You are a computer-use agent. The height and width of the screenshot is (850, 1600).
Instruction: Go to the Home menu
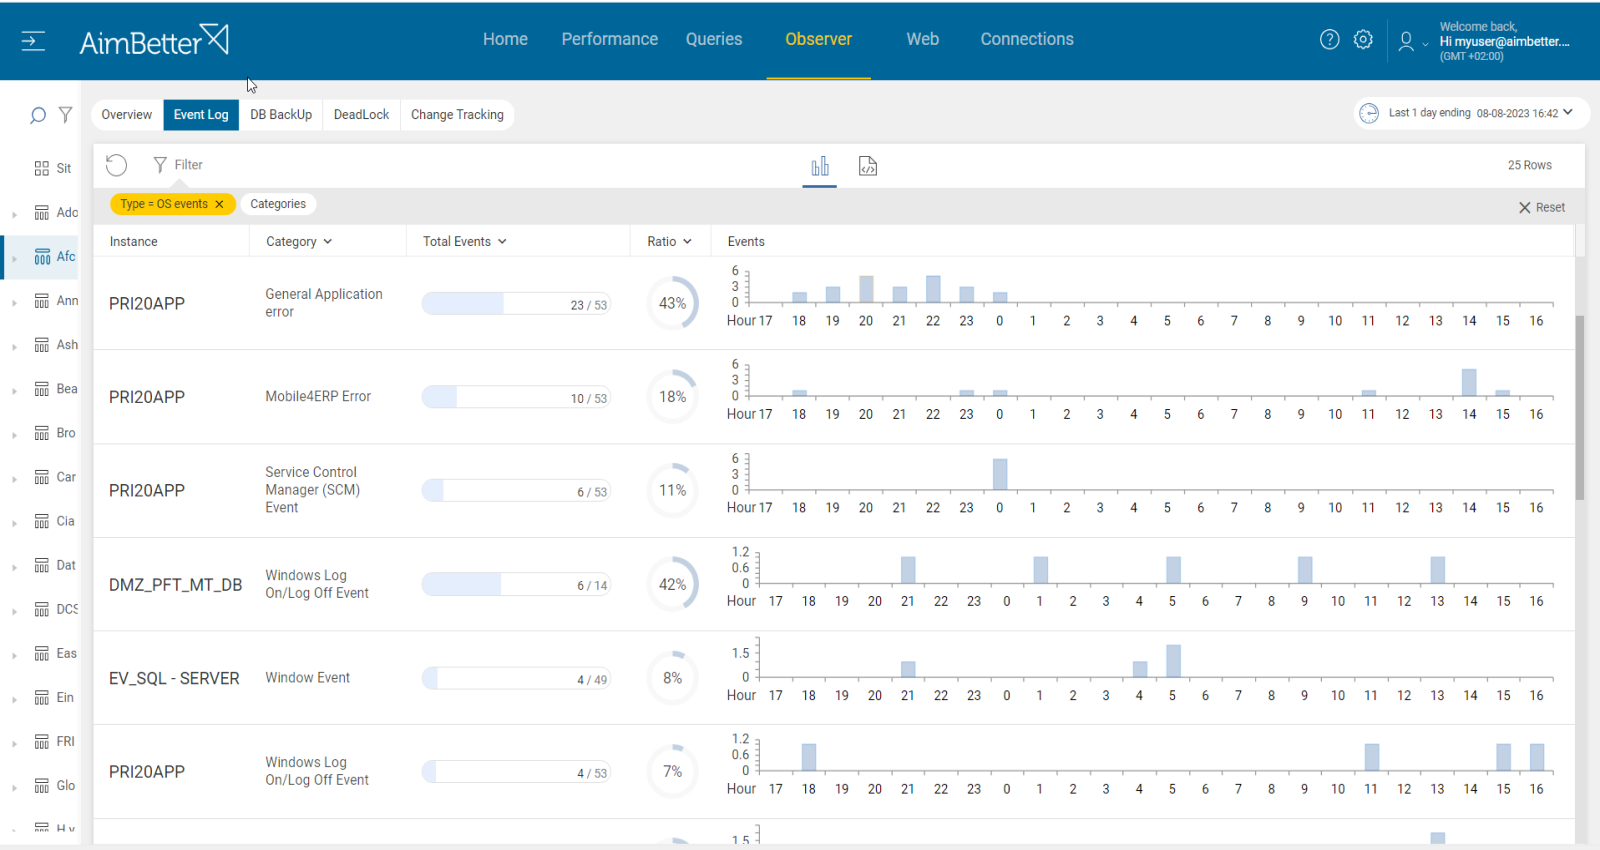[505, 39]
